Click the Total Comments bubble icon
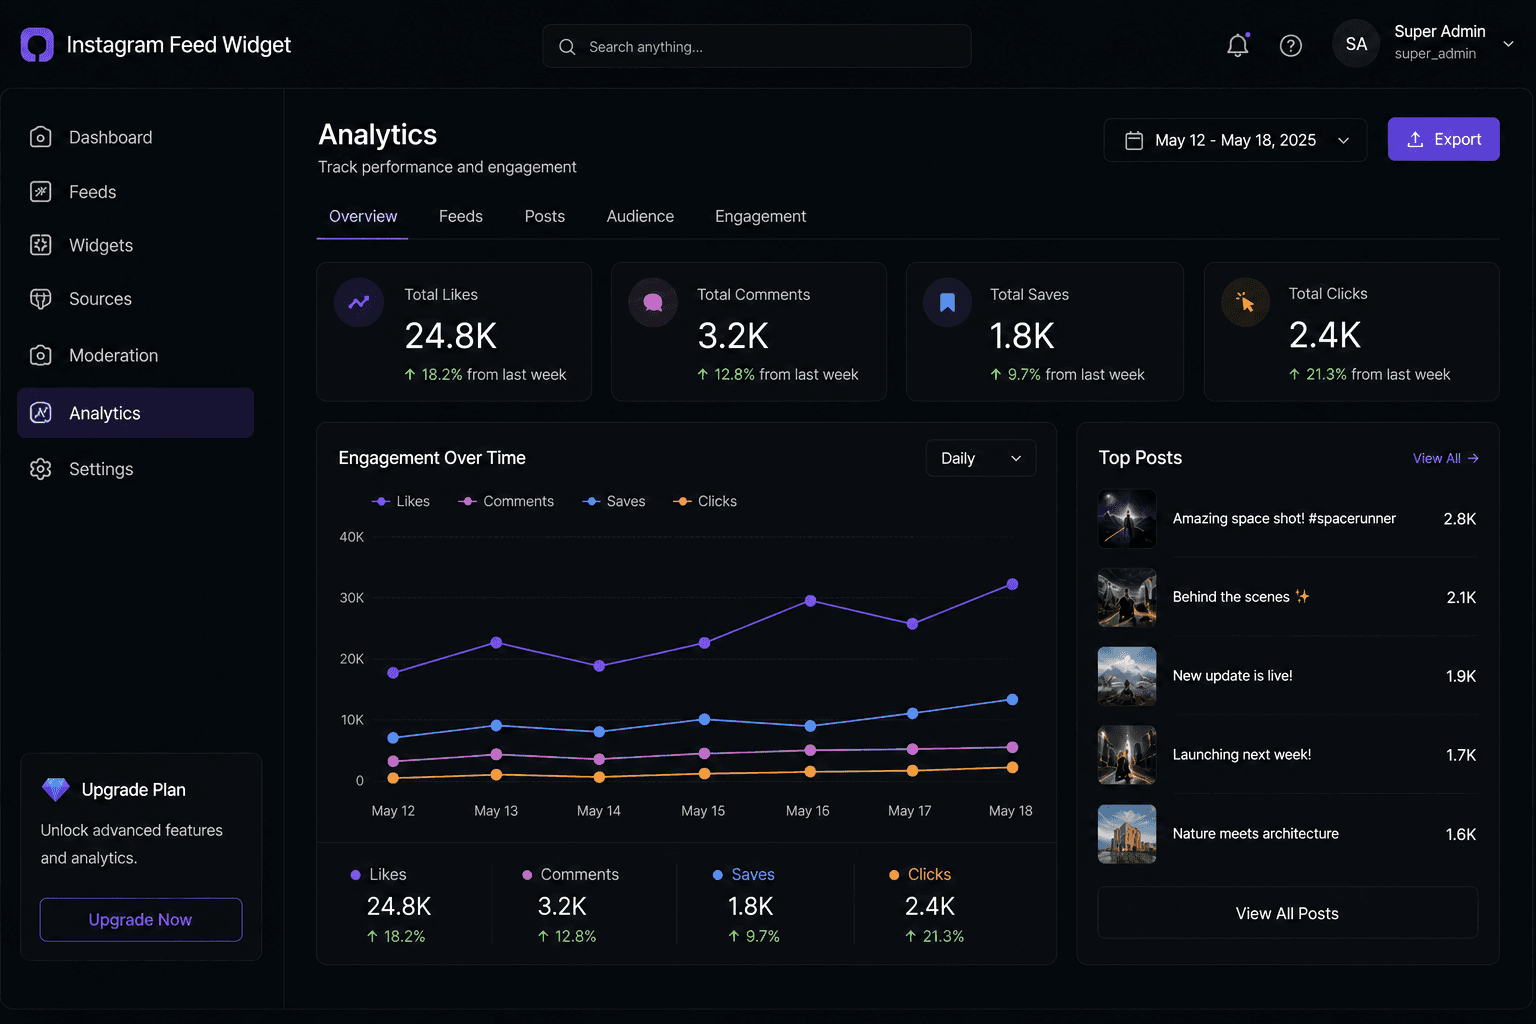The height and width of the screenshot is (1024, 1536). click(653, 302)
